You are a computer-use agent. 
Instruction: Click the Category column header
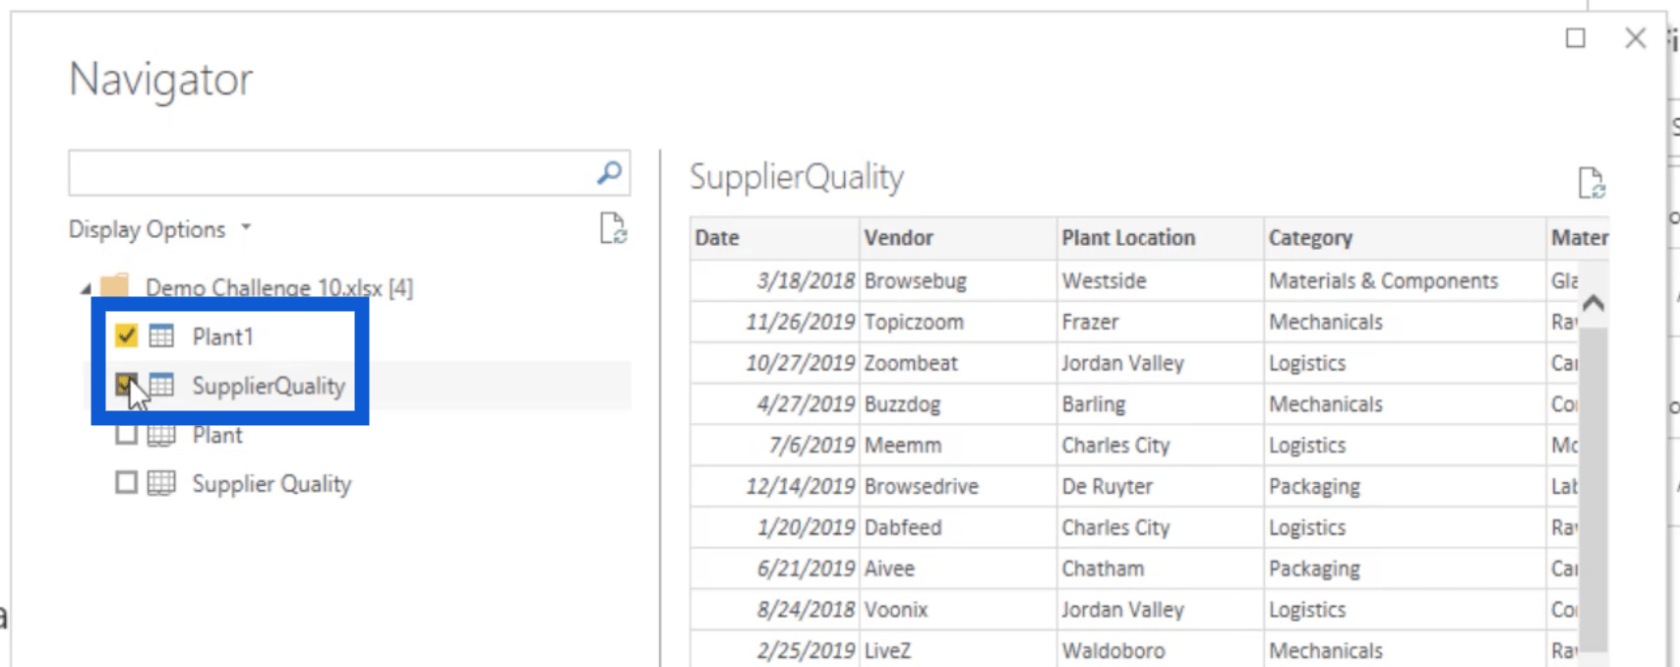(1404, 238)
